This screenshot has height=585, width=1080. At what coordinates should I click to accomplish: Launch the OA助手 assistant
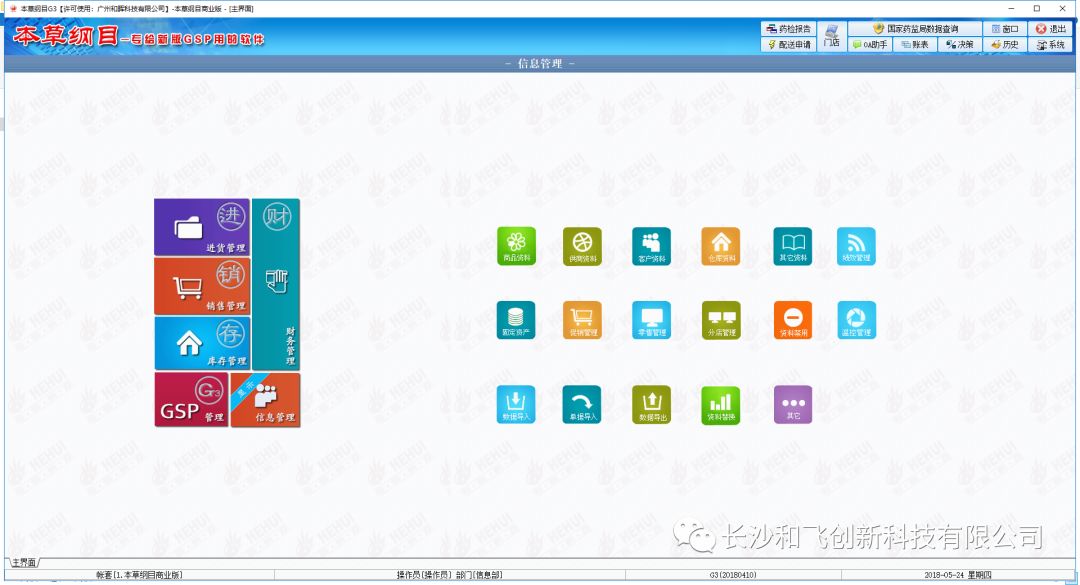point(870,44)
